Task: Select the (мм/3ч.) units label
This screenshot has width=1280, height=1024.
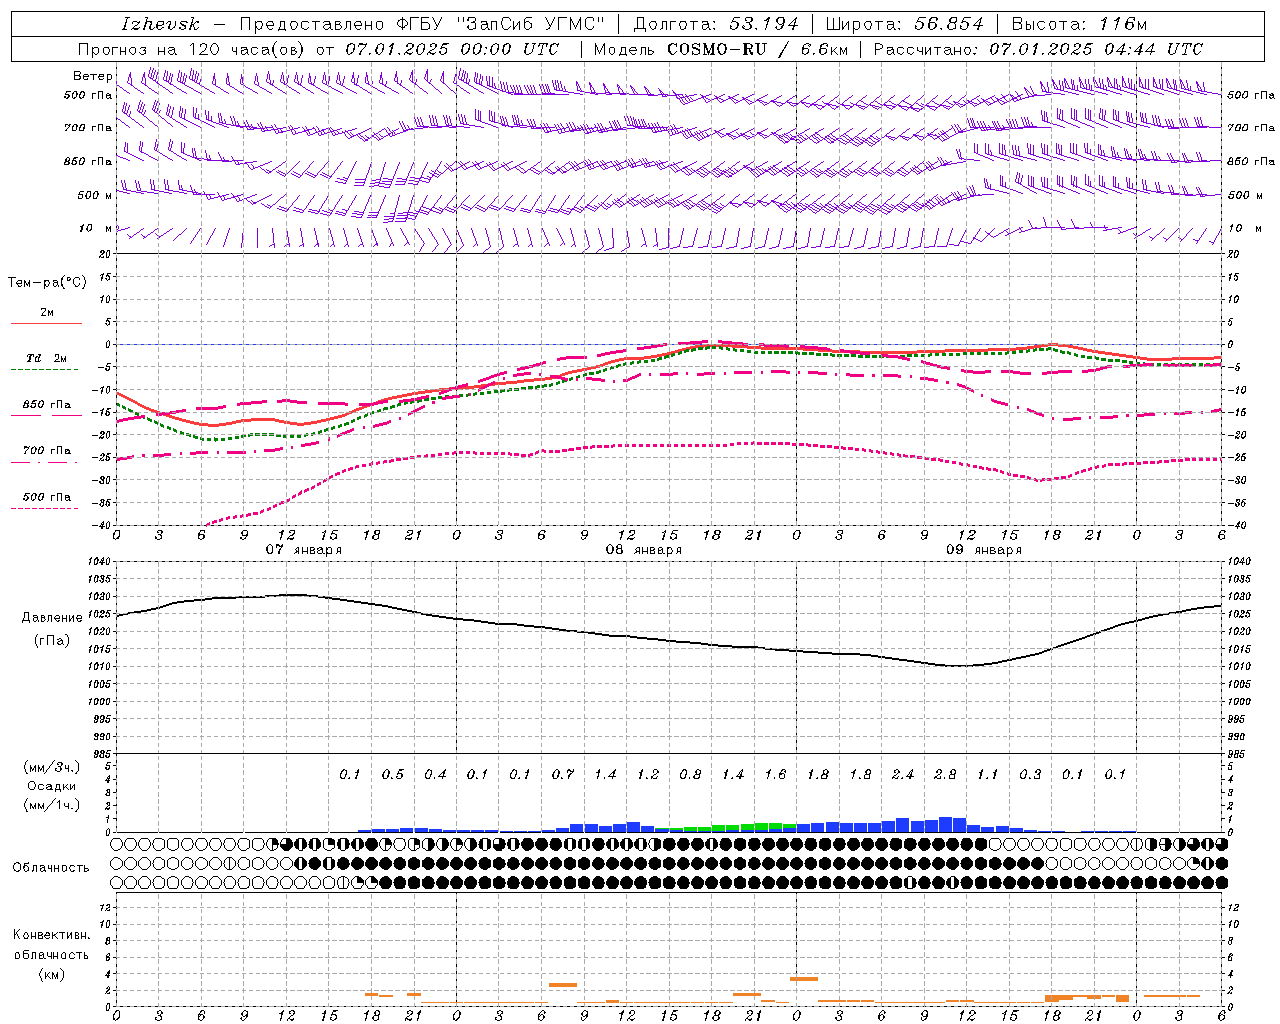Action: (52, 767)
